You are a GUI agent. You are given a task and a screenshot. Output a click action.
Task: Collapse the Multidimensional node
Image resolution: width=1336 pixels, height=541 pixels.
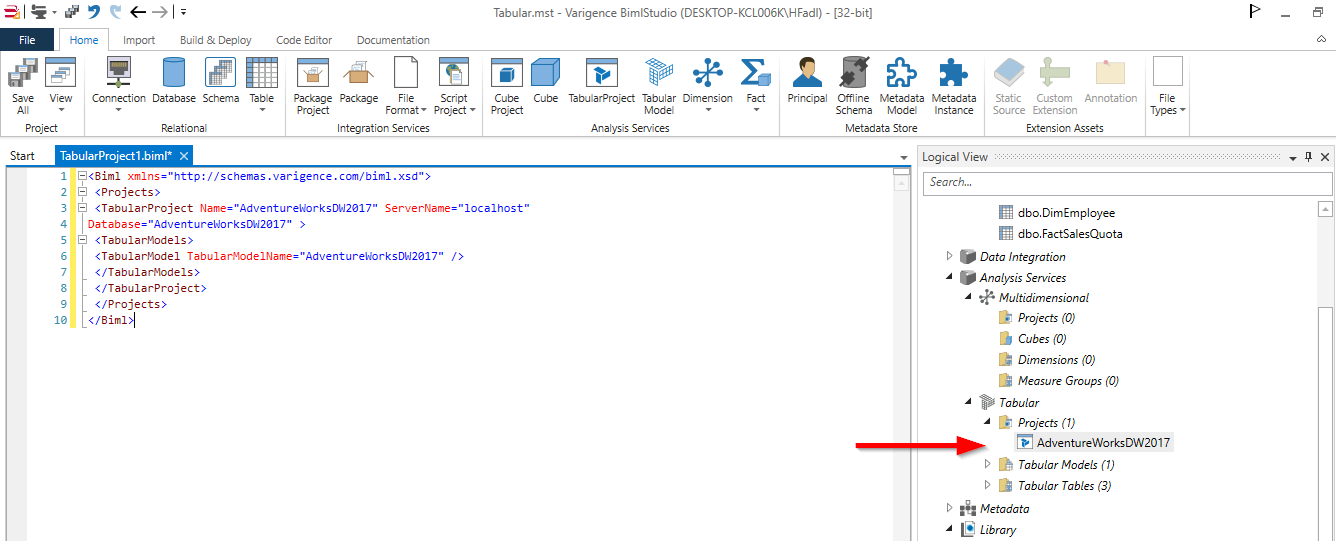point(968,297)
